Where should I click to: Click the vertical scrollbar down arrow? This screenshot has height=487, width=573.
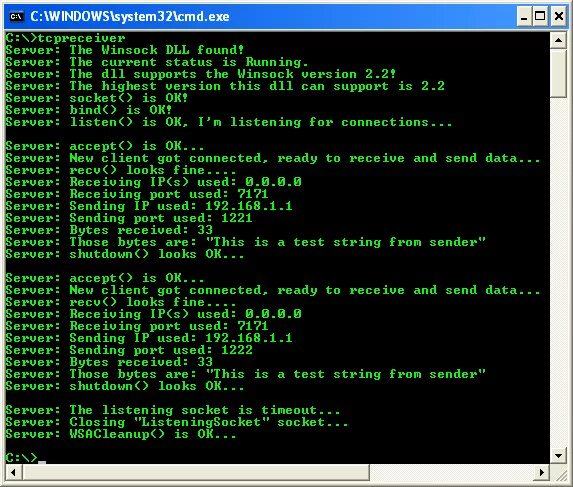[x=558, y=455]
